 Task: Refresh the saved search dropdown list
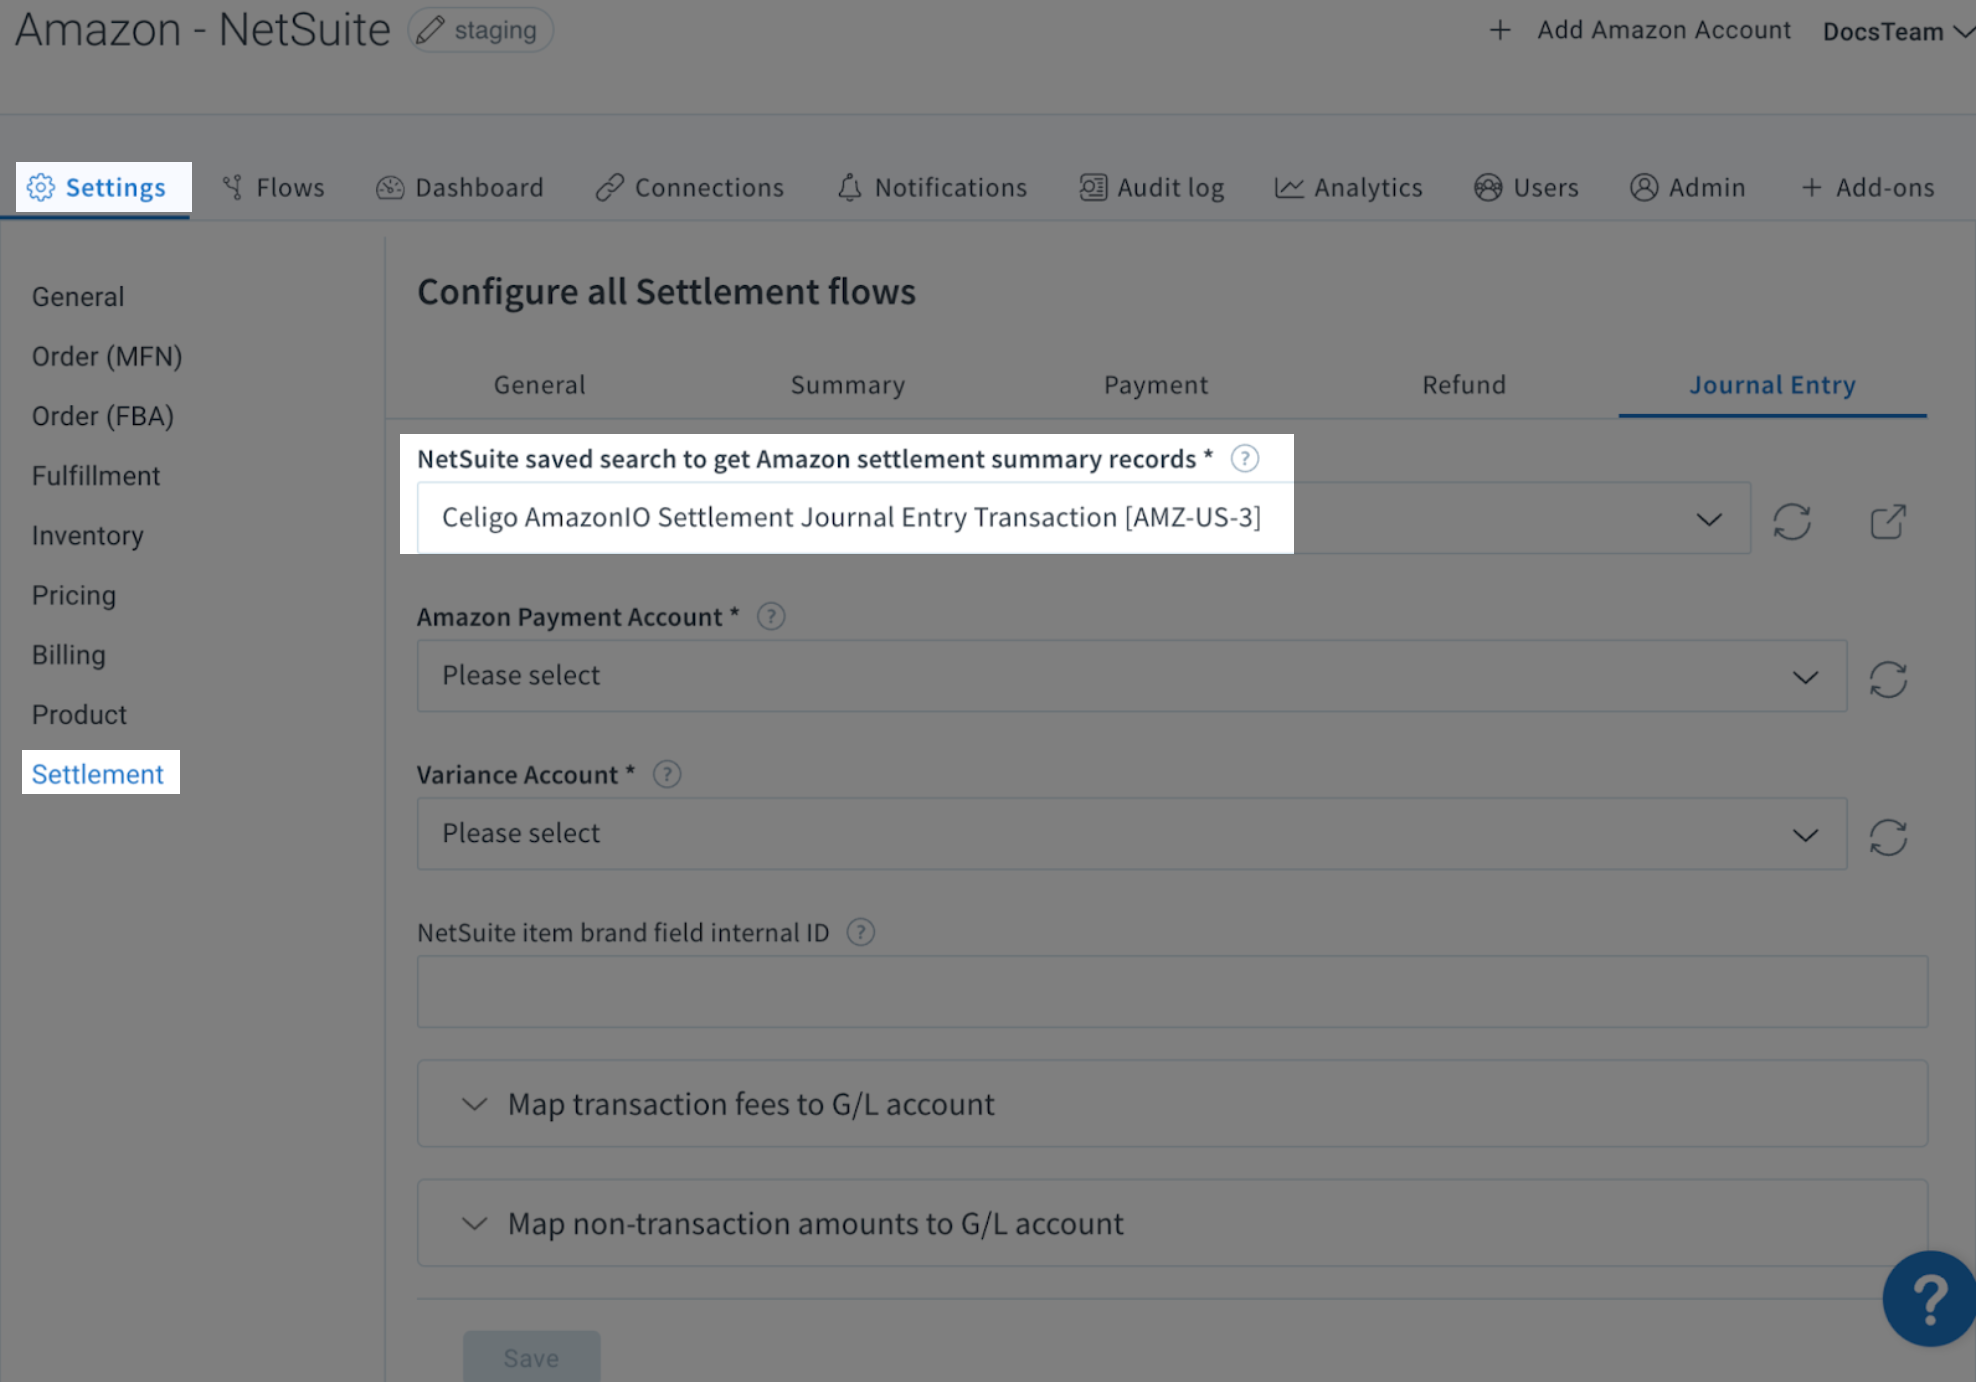tap(1791, 521)
